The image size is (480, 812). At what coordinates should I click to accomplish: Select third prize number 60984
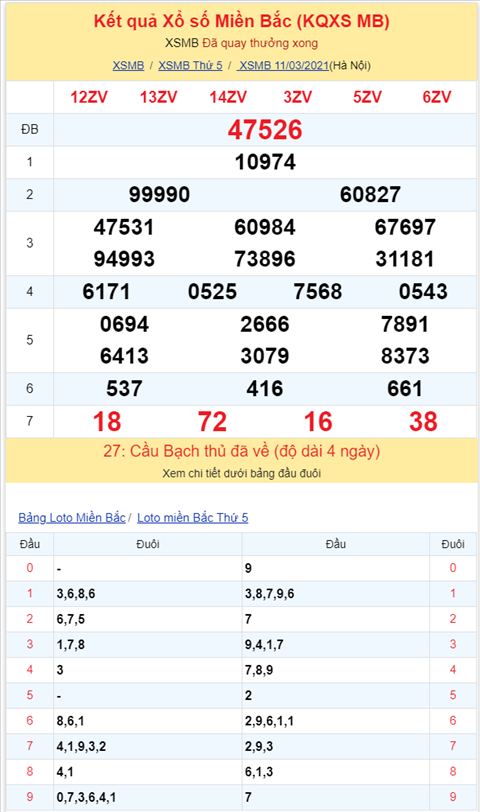[265, 227]
